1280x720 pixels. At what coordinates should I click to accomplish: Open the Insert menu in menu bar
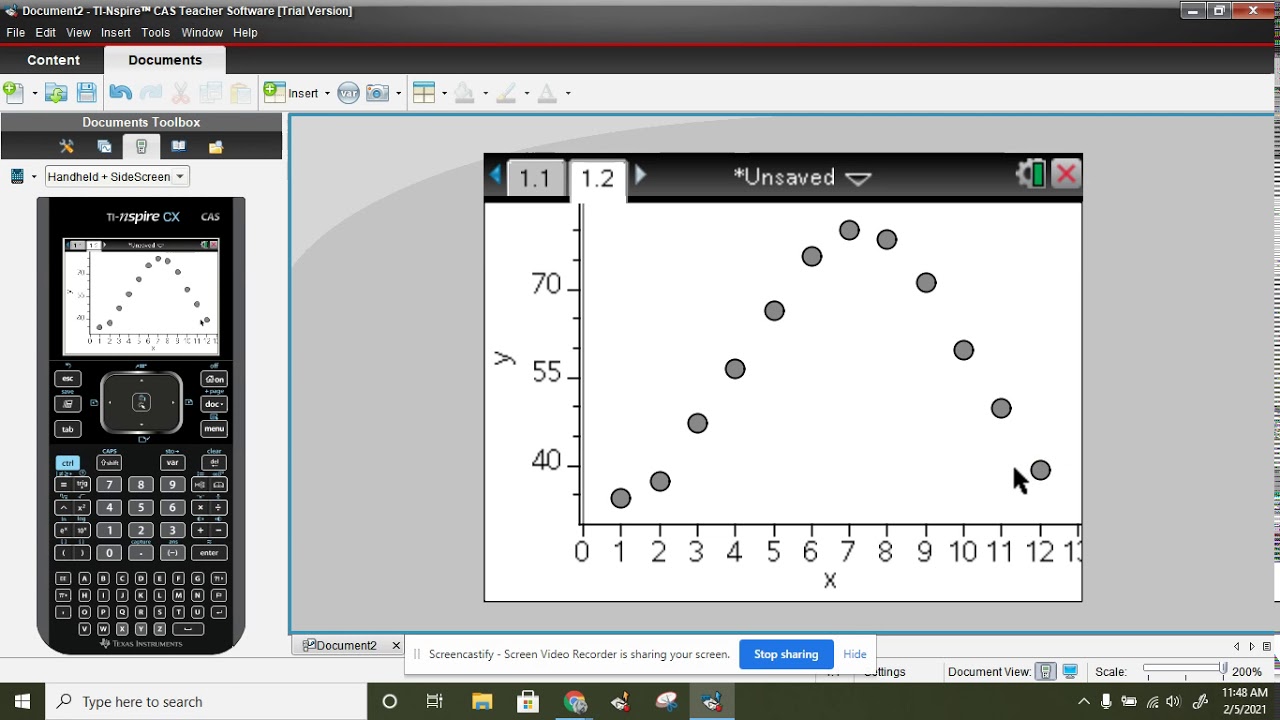point(116,33)
